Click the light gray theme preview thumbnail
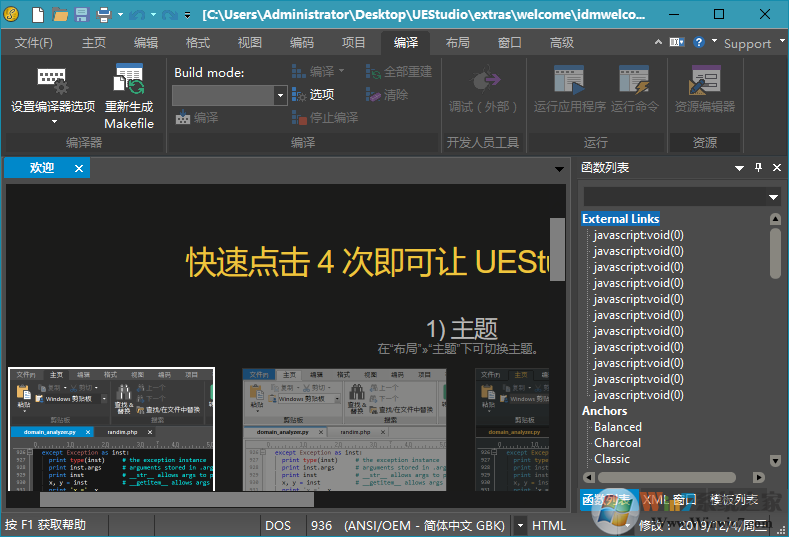The width and height of the screenshot is (789, 537). [x=344, y=430]
